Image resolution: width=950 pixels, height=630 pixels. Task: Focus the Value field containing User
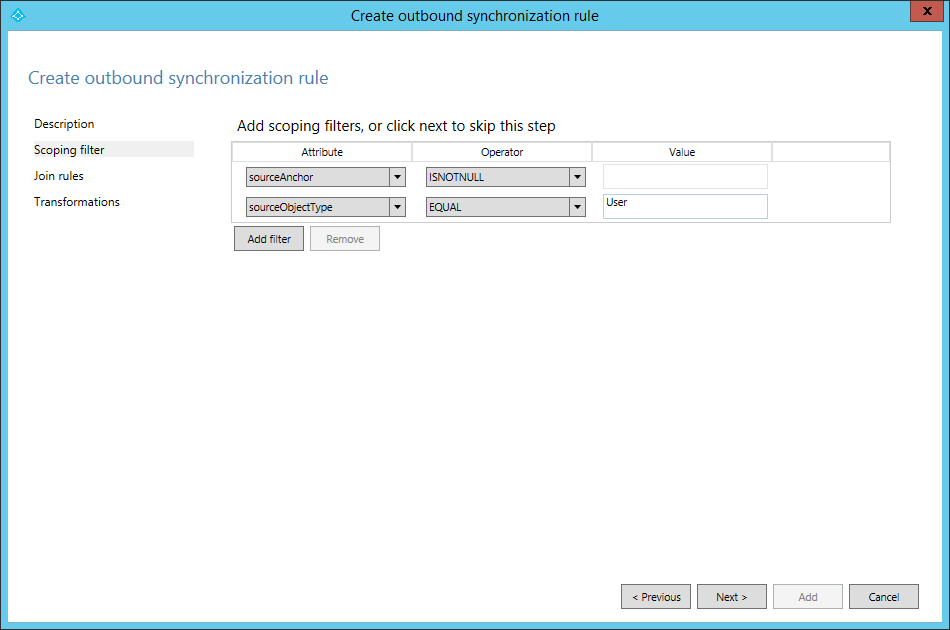coord(685,206)
